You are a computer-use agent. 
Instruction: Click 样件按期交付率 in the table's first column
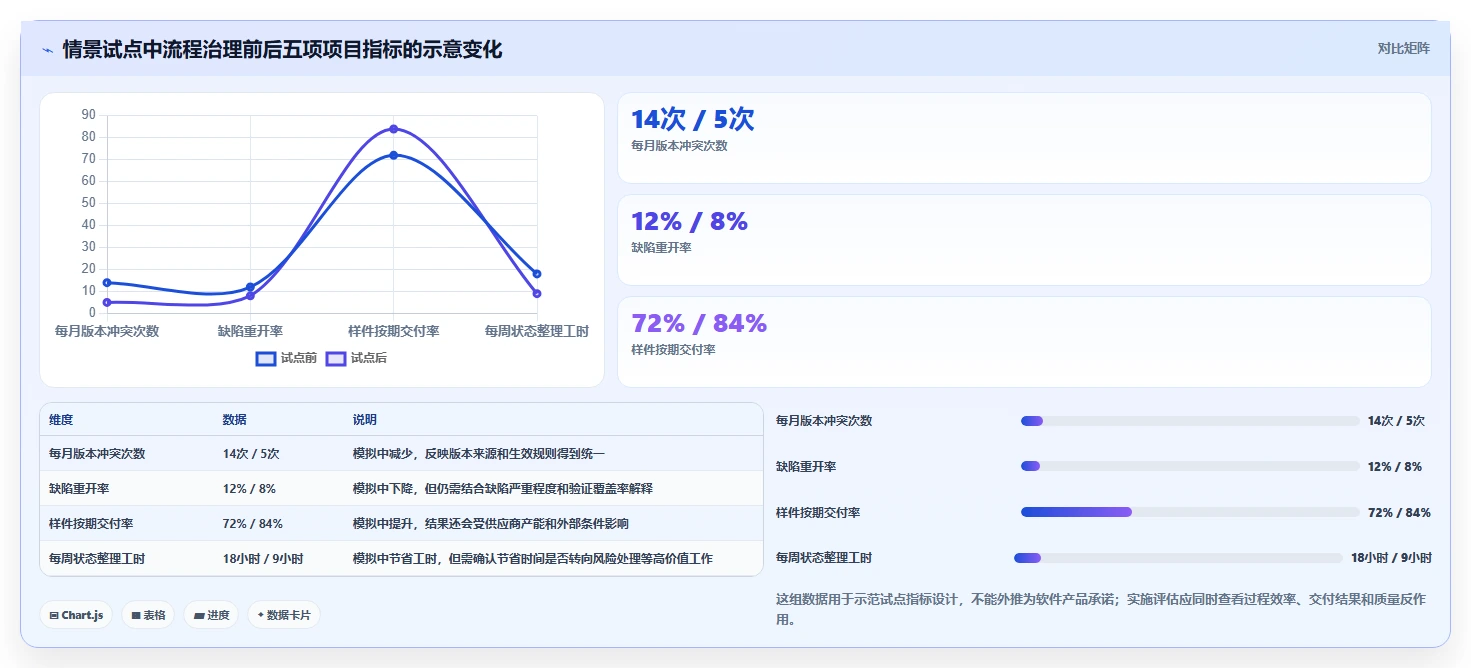91,524
